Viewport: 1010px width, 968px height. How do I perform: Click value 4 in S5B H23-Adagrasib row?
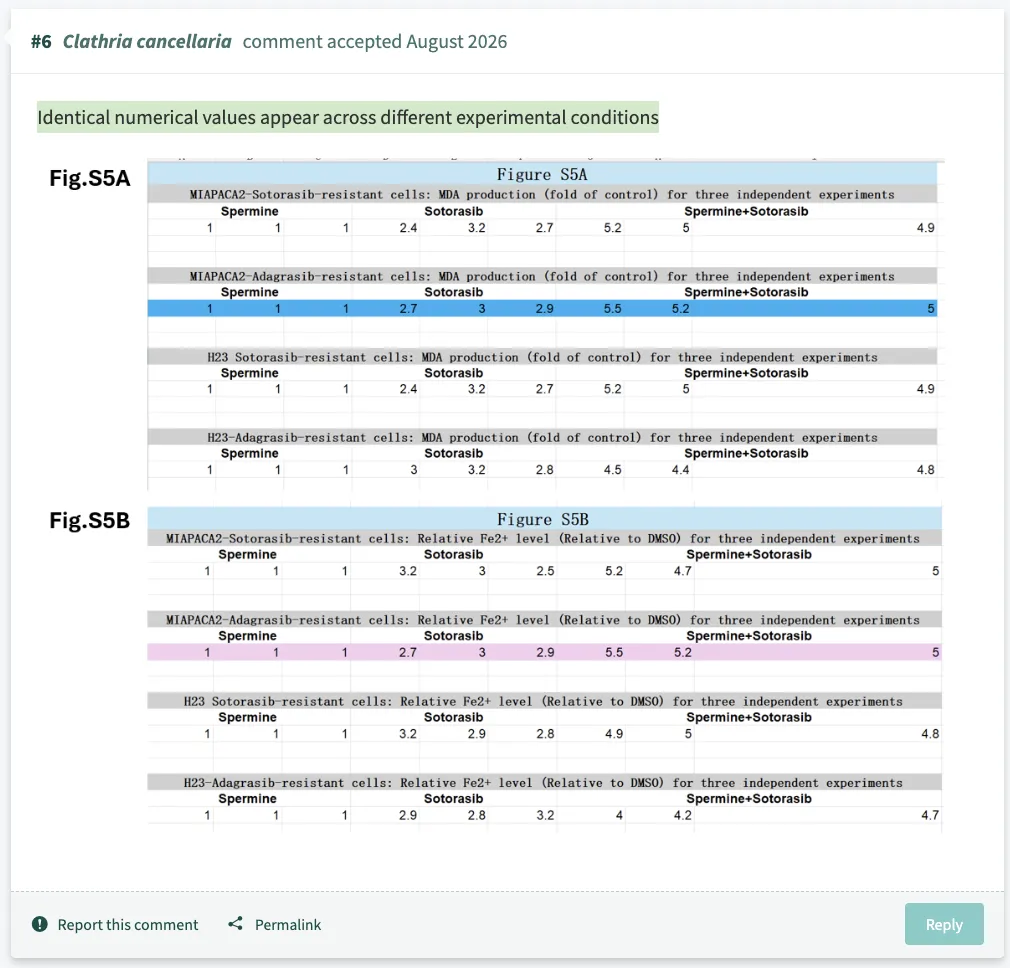(x=619, y=815)
